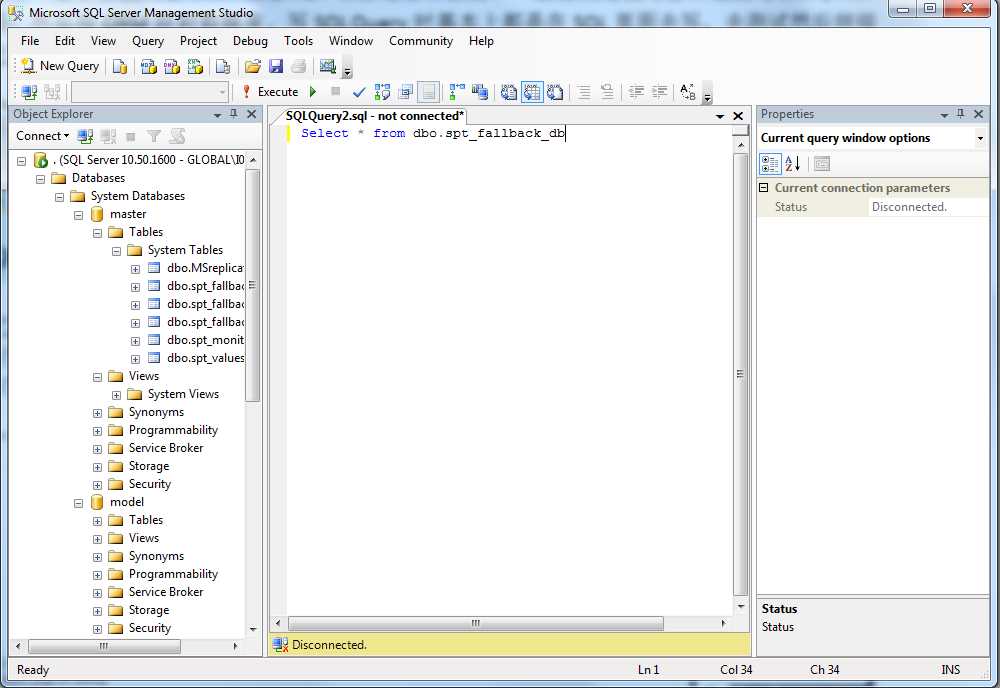Select the SQLQuery2.sql tab
This screenshot has height=688, width=1000.
[x=374, y=116]
